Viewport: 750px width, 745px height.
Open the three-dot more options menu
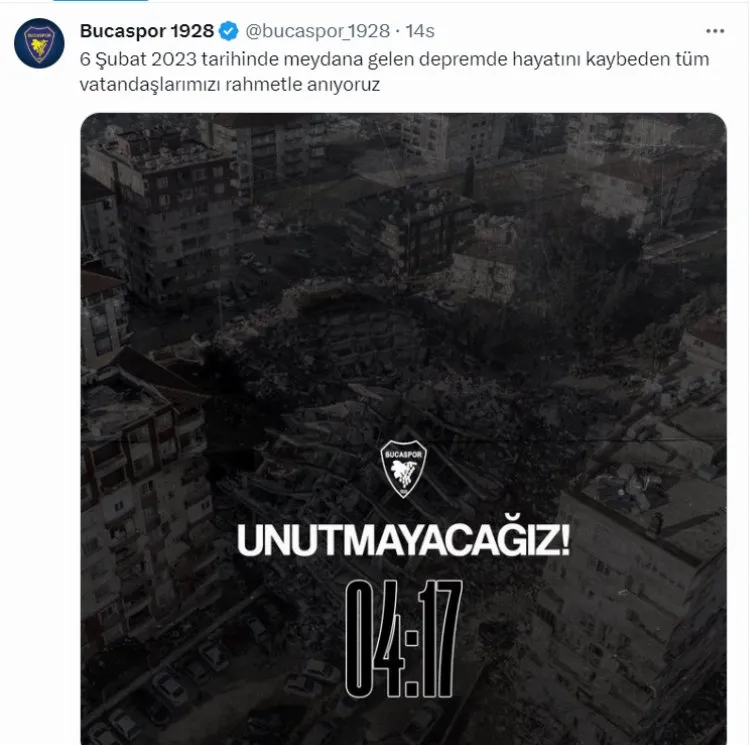(715, 31)
